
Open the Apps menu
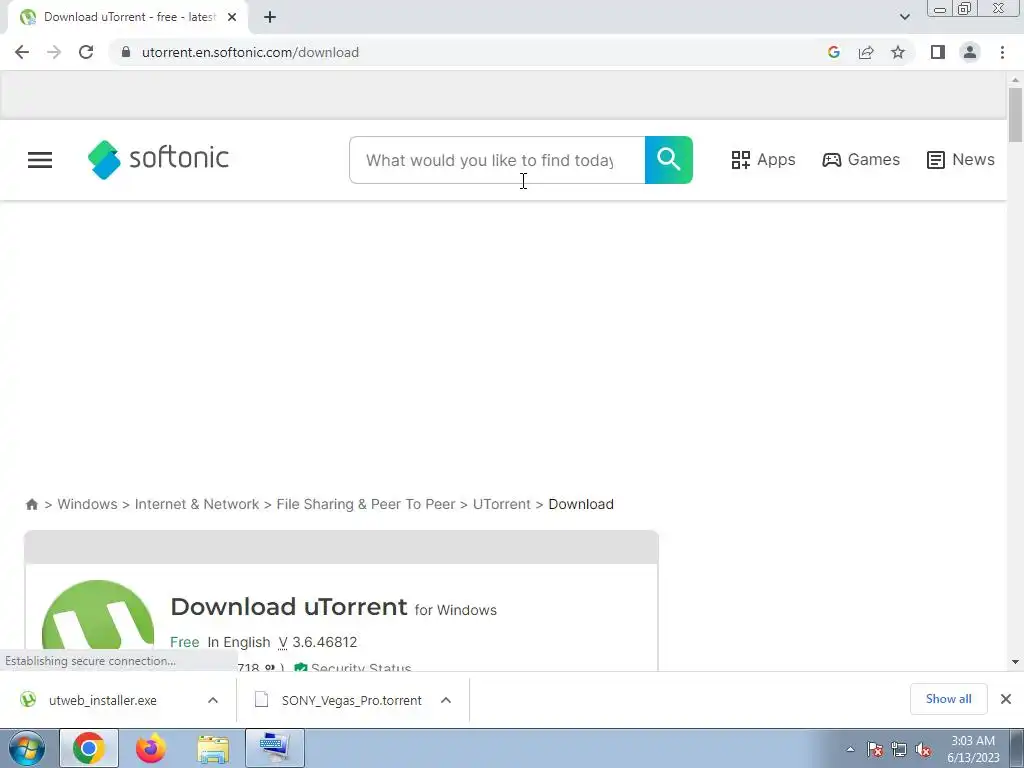(x=763, y=159)
